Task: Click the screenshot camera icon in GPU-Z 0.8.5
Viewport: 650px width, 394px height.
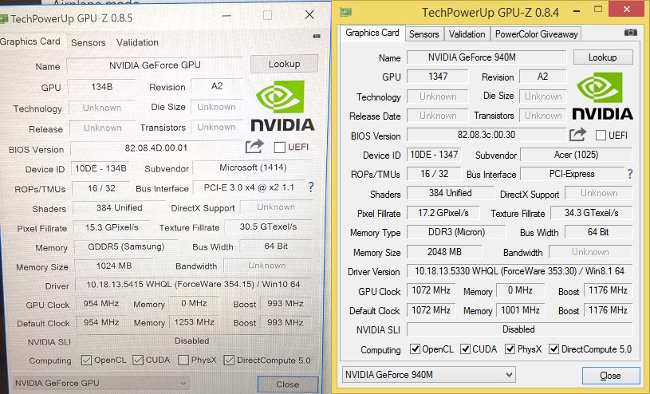Action: (x=317, y=36)
